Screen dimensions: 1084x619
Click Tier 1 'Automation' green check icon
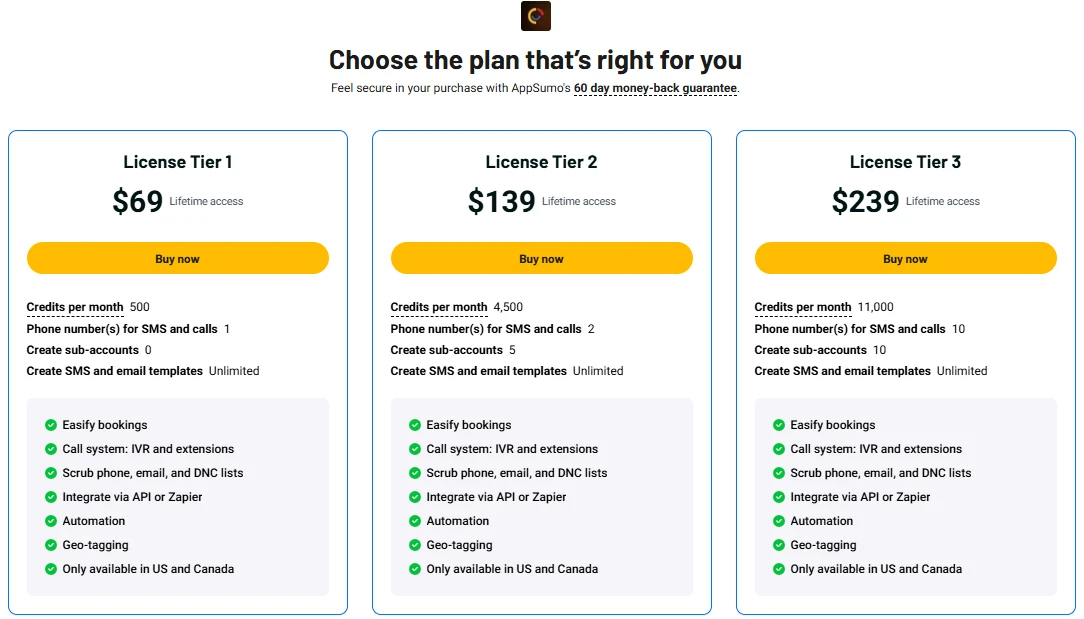(50, 521)
